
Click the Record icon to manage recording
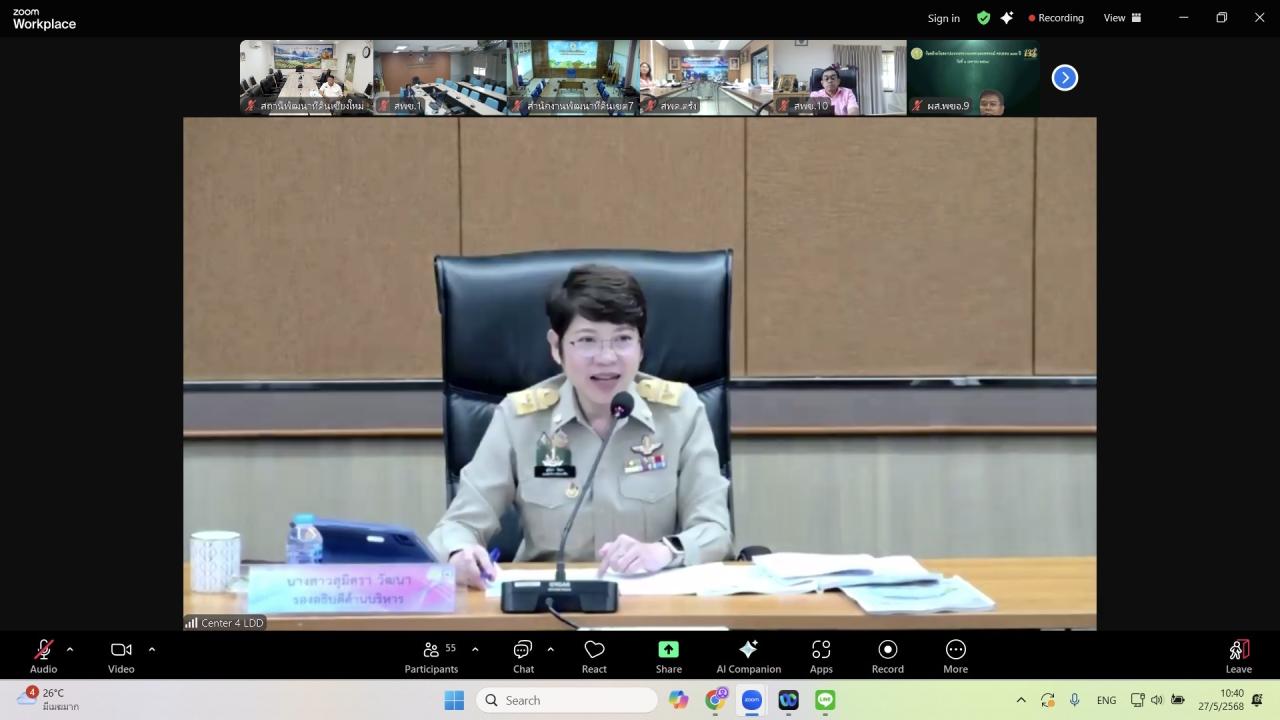coord(887,650)
